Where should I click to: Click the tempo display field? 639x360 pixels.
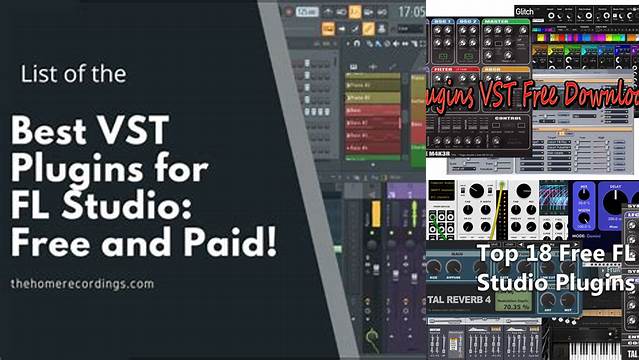click(307, 12)
